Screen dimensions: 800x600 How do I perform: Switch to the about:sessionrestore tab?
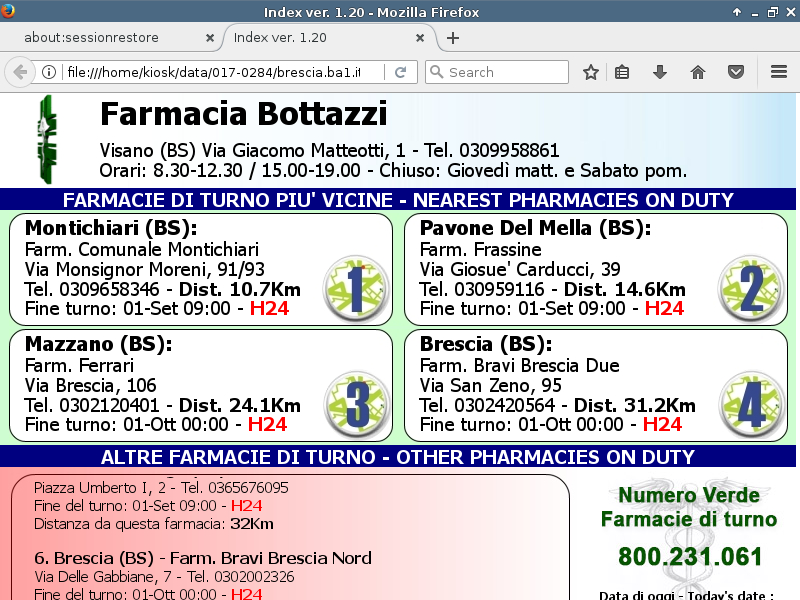105,38
